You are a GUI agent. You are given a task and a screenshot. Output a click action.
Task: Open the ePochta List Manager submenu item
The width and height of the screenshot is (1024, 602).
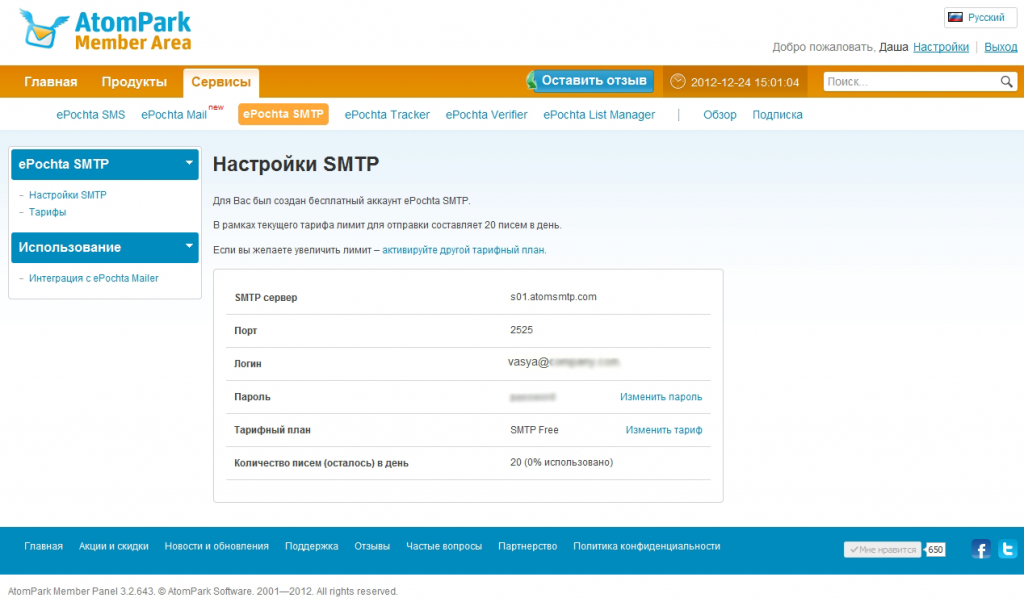tap(599, 115)
